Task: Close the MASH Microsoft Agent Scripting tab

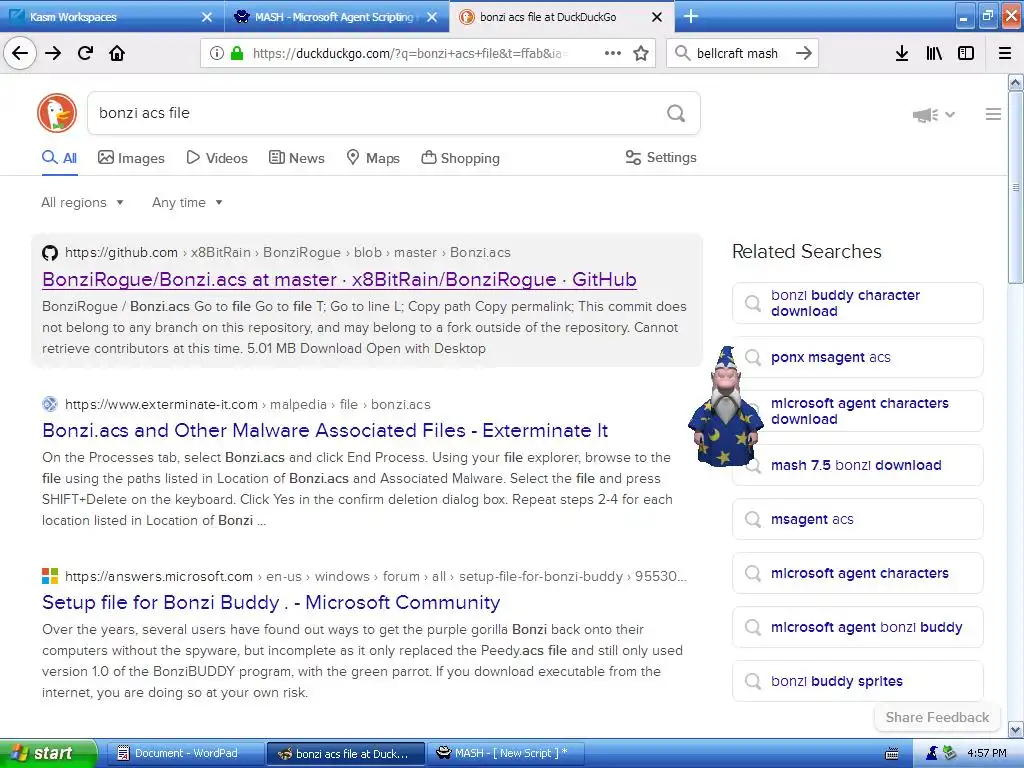Action: (432, 17)
